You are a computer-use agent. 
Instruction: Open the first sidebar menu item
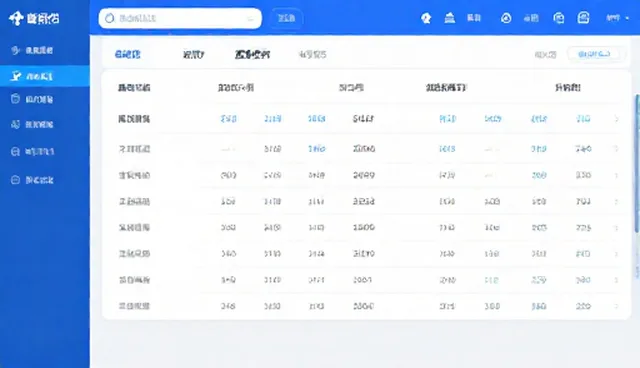45,50
